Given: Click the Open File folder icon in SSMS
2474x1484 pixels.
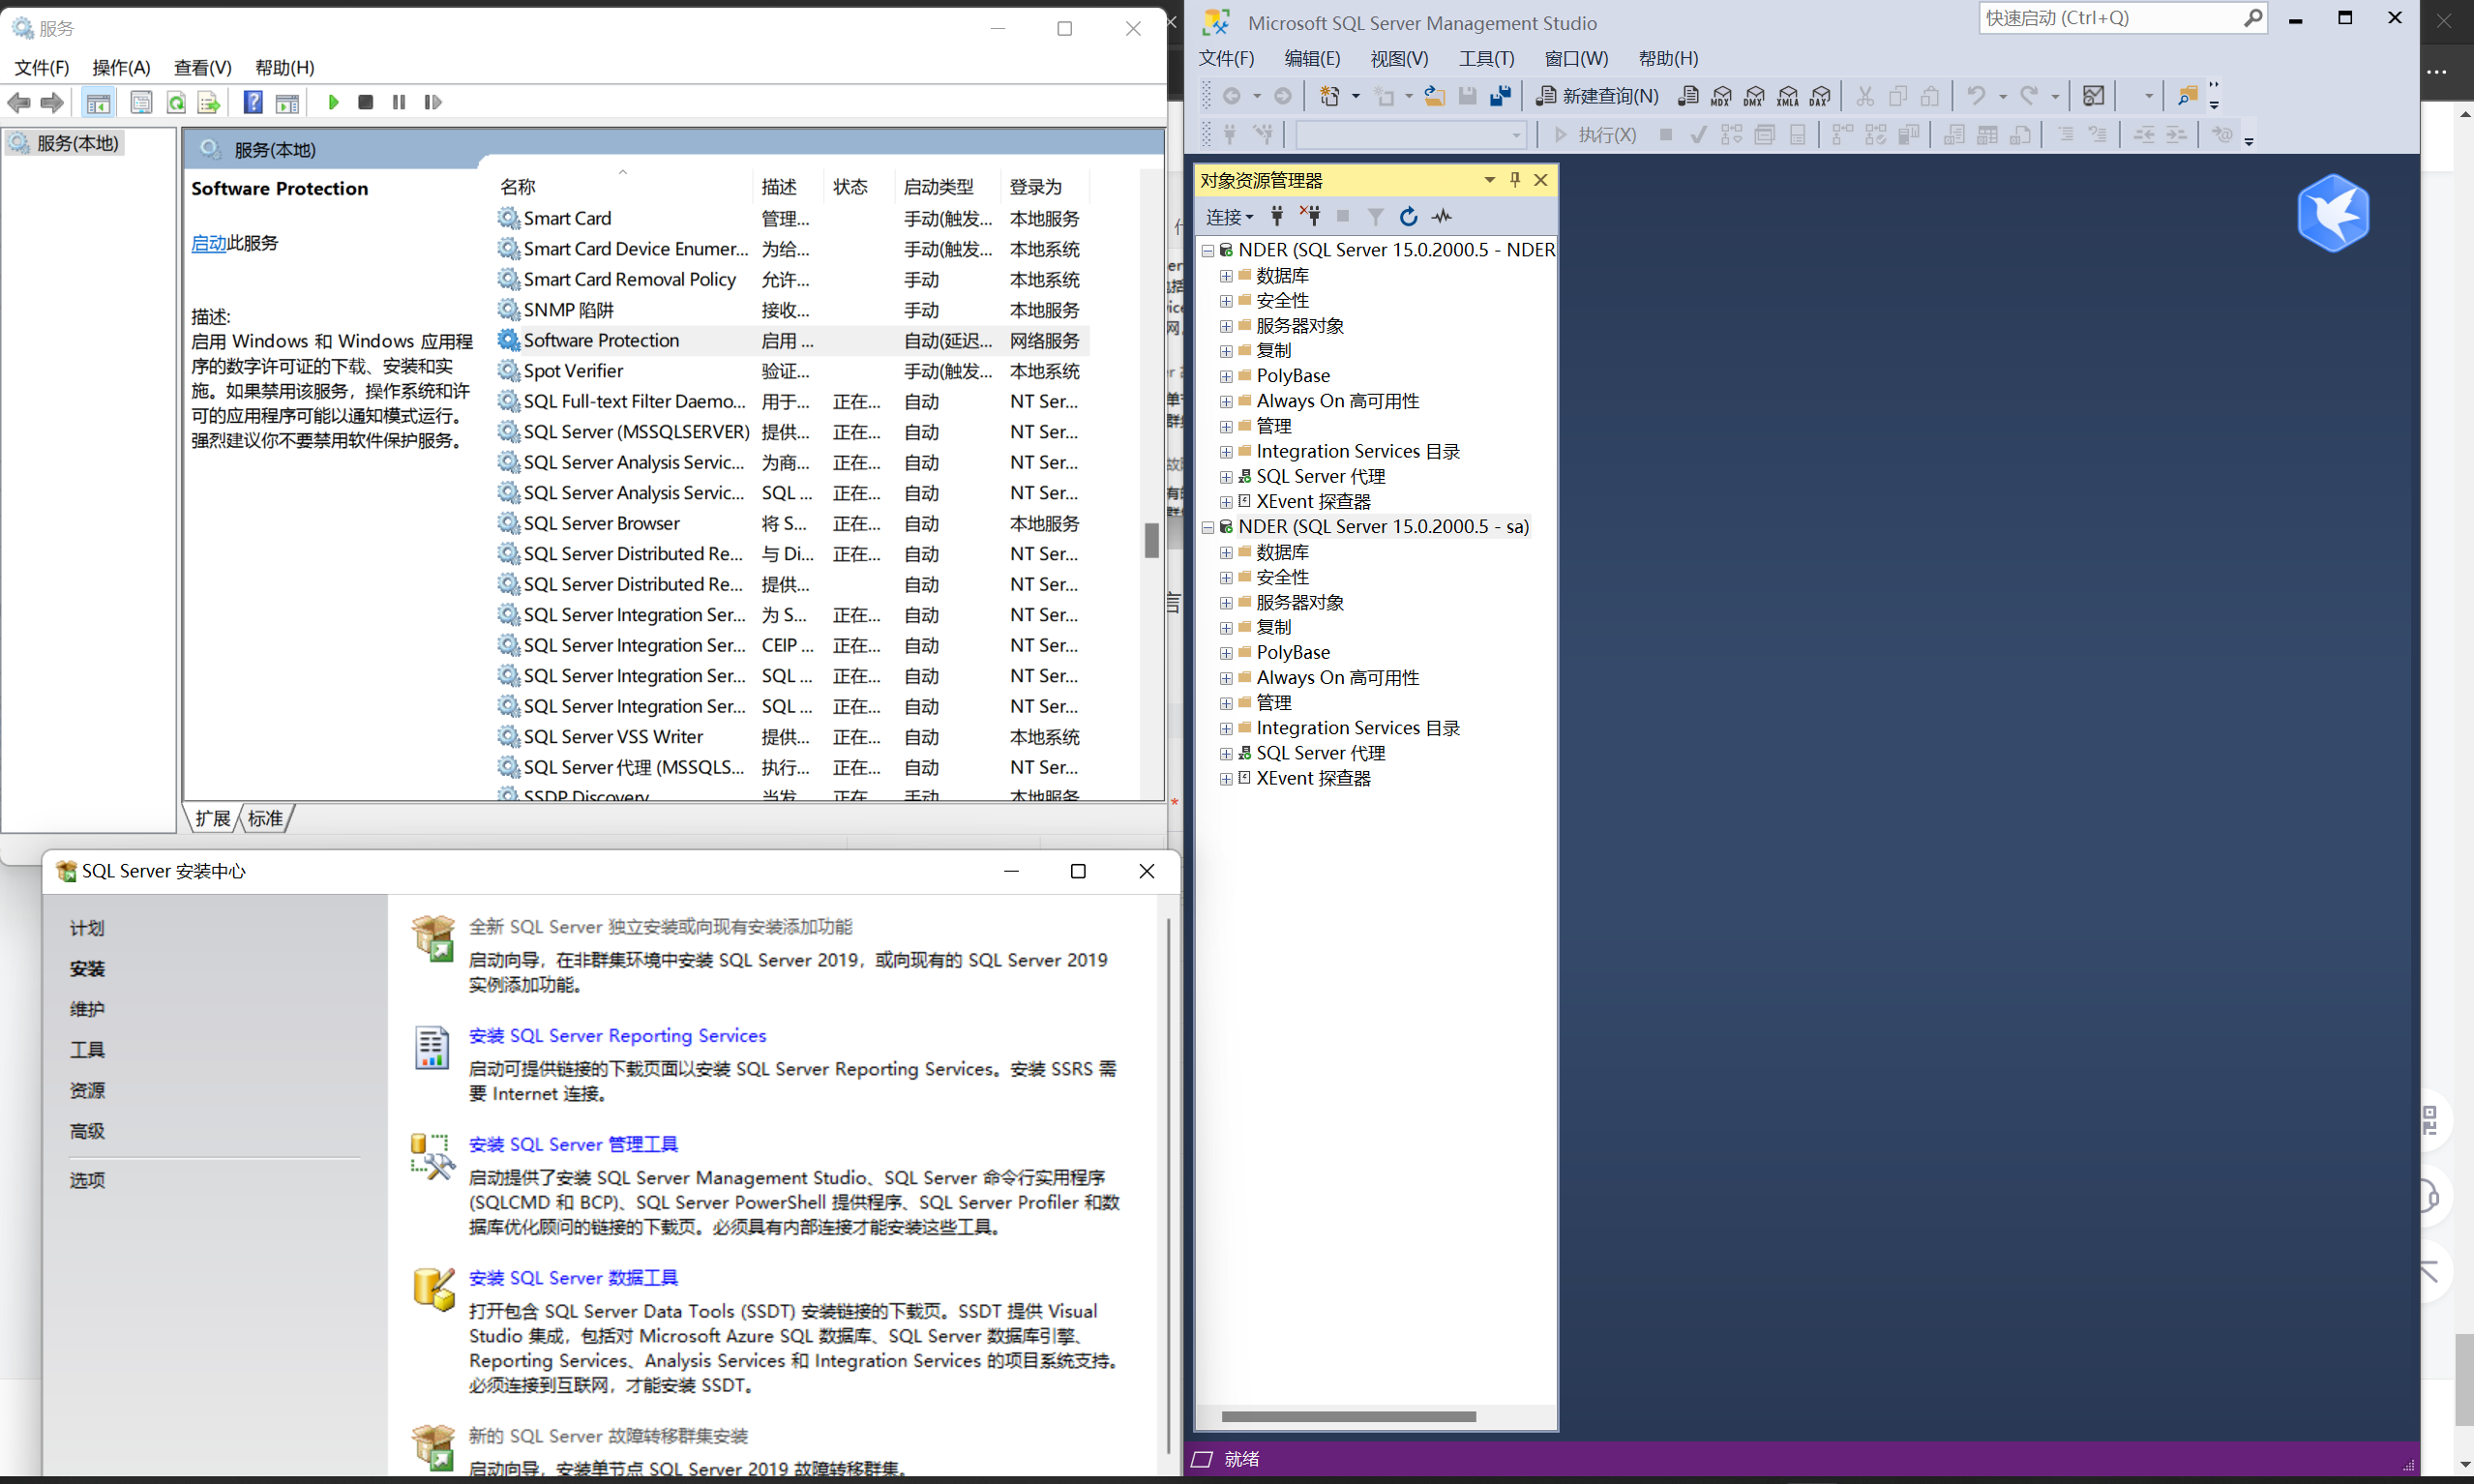Looking at the screenshot, I should 1434,96.
